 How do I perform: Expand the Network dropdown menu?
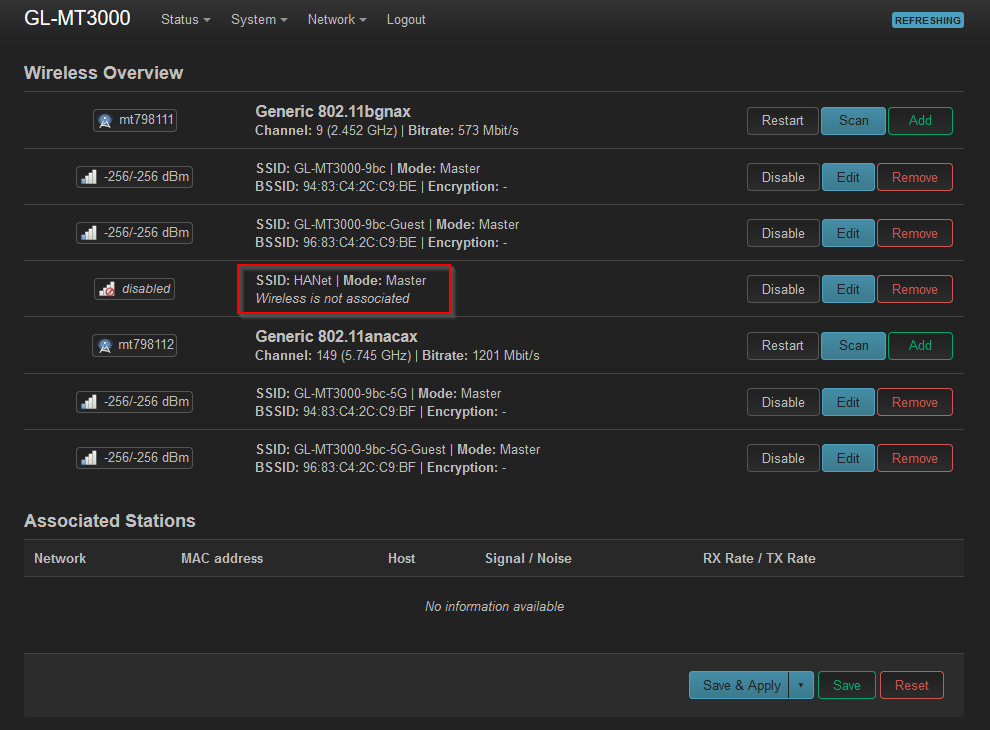(336, 20)
